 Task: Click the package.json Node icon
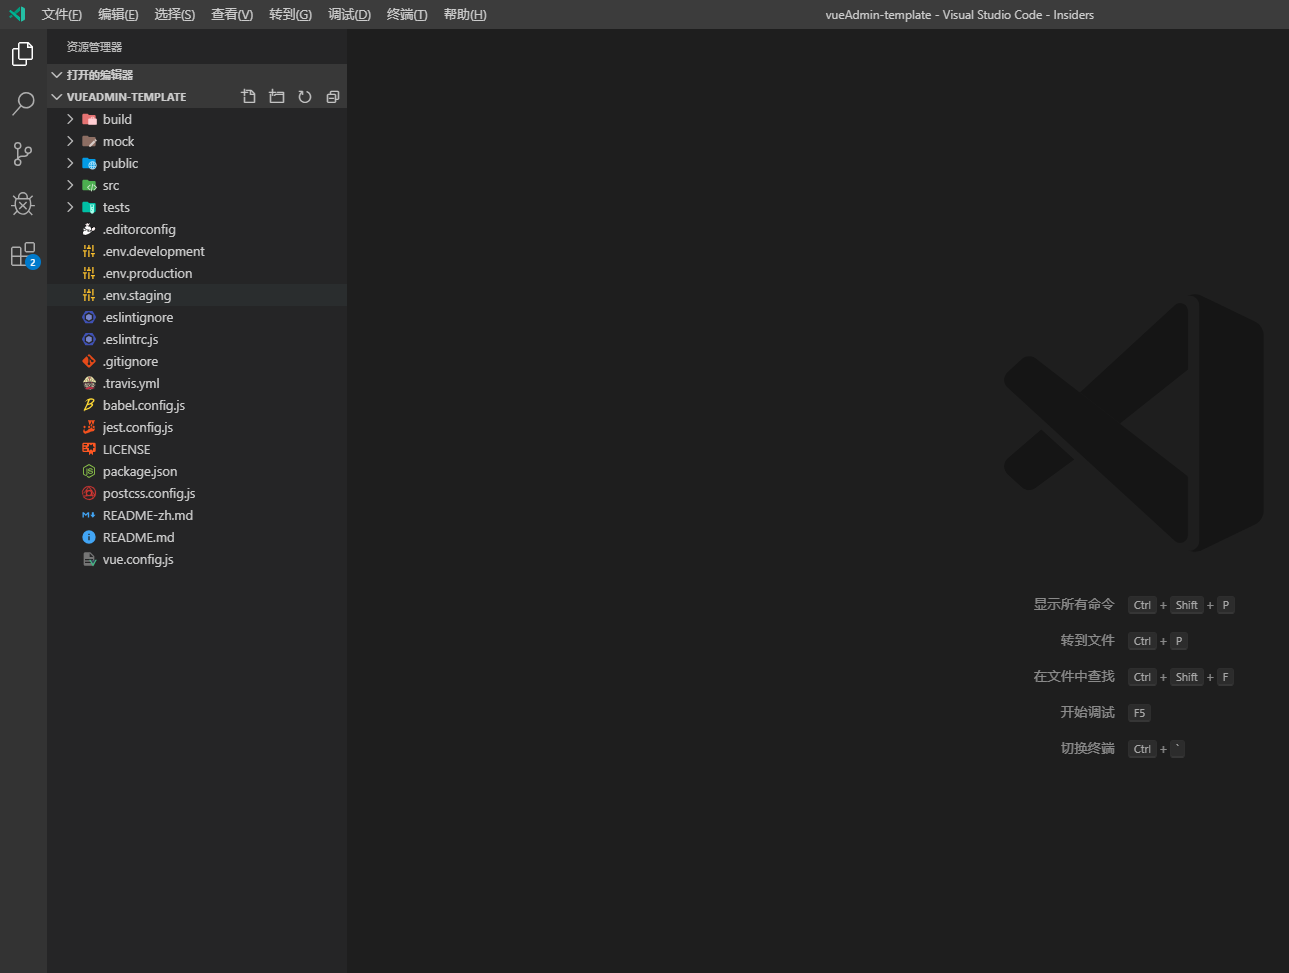coord(89,471)
